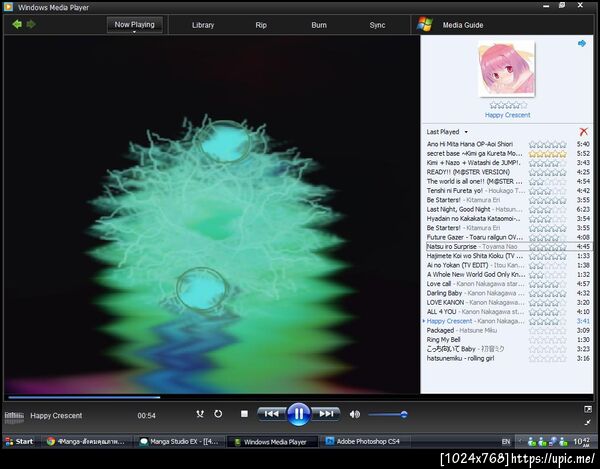Click the blue arrow in the list pane
Image resolution: width=600 pixels, height=469 pixels.
(582, 43)
